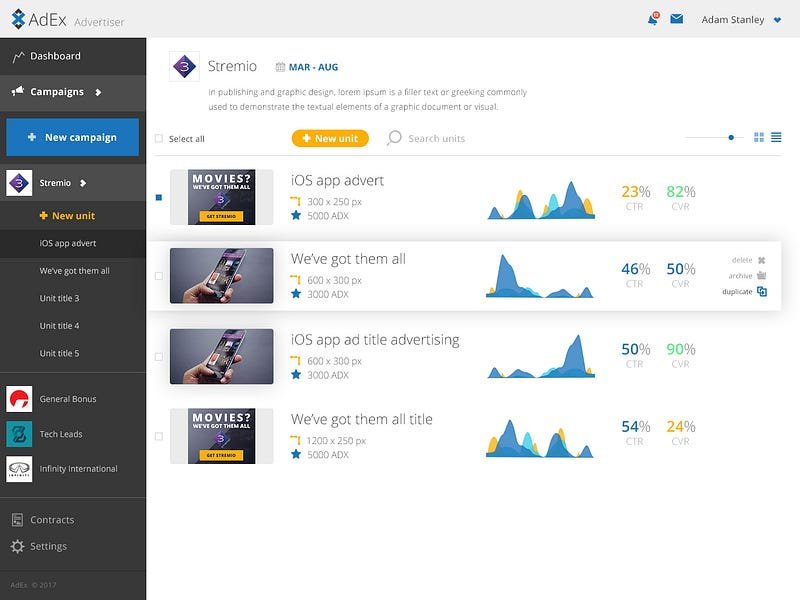This screenshot has height=600, width=800.
Task: Switch to grid view
Action: click(x=759, y=137)
